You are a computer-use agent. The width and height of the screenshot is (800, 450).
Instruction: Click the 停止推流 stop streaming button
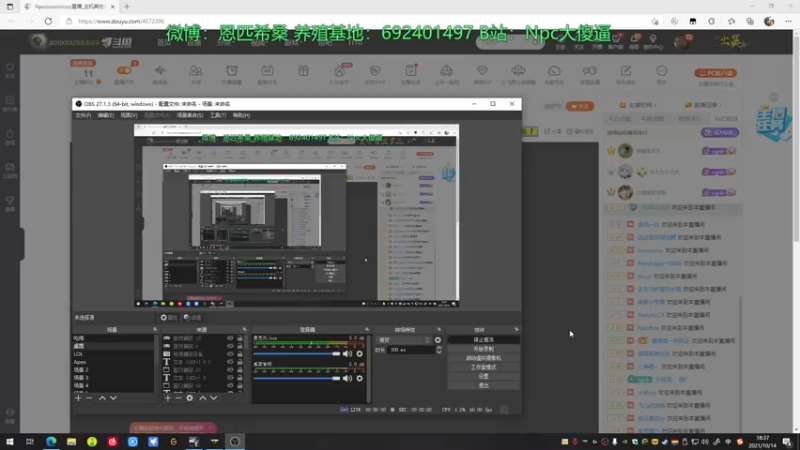483,340
